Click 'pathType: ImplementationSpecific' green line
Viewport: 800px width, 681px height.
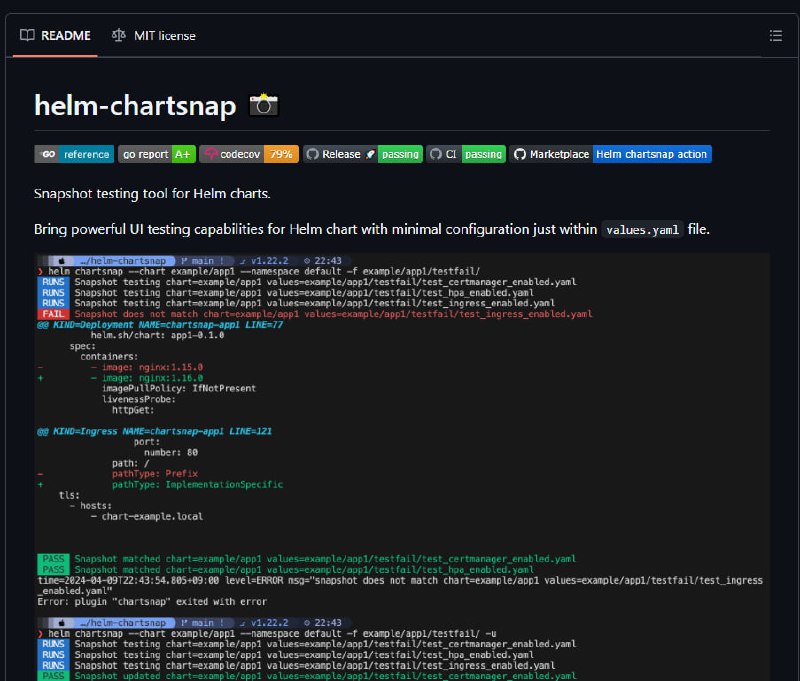(x=197, y=485)
